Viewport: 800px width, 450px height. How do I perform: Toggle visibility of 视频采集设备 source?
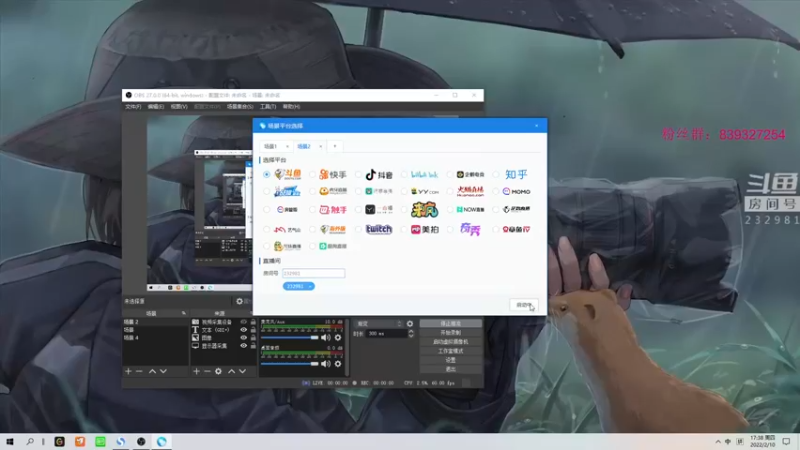(x=243, y=322)
